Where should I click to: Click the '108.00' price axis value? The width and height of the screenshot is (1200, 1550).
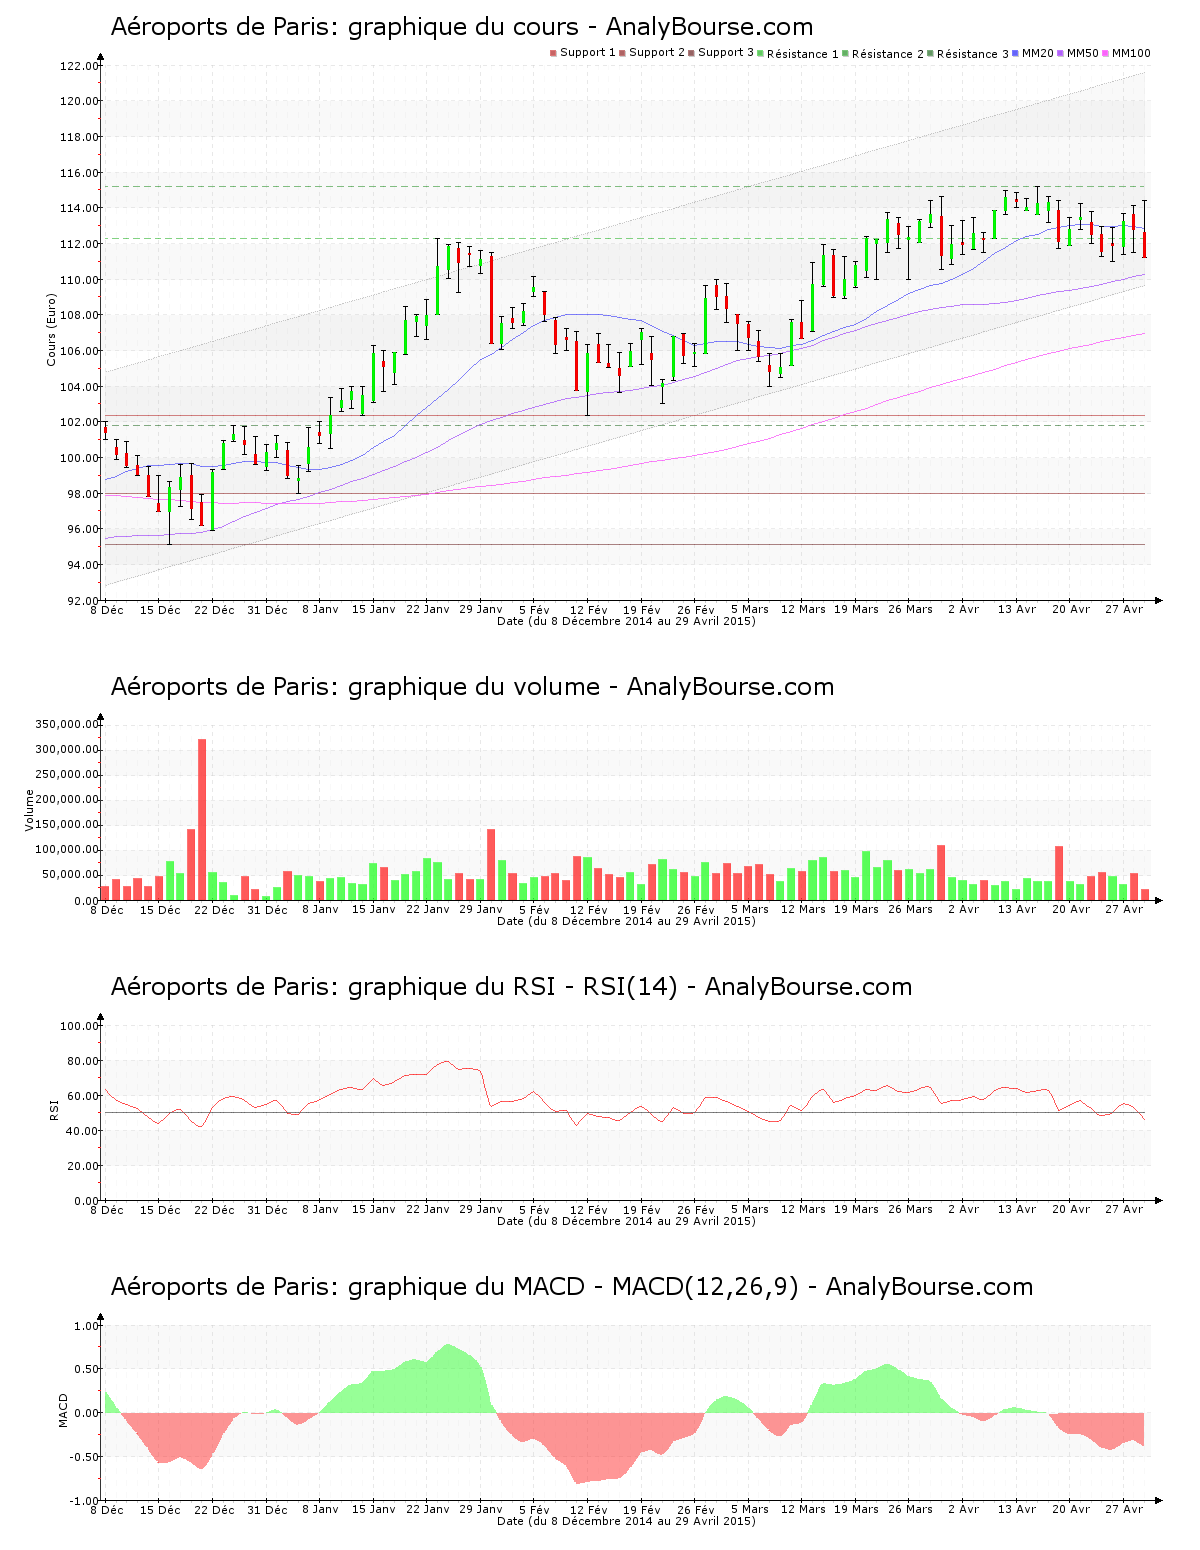(79, 315)
